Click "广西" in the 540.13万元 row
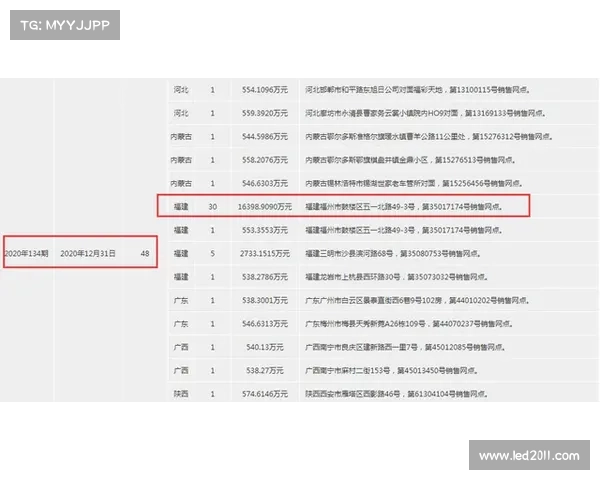Viewport: 600px width, 480px height. [181, 347]
